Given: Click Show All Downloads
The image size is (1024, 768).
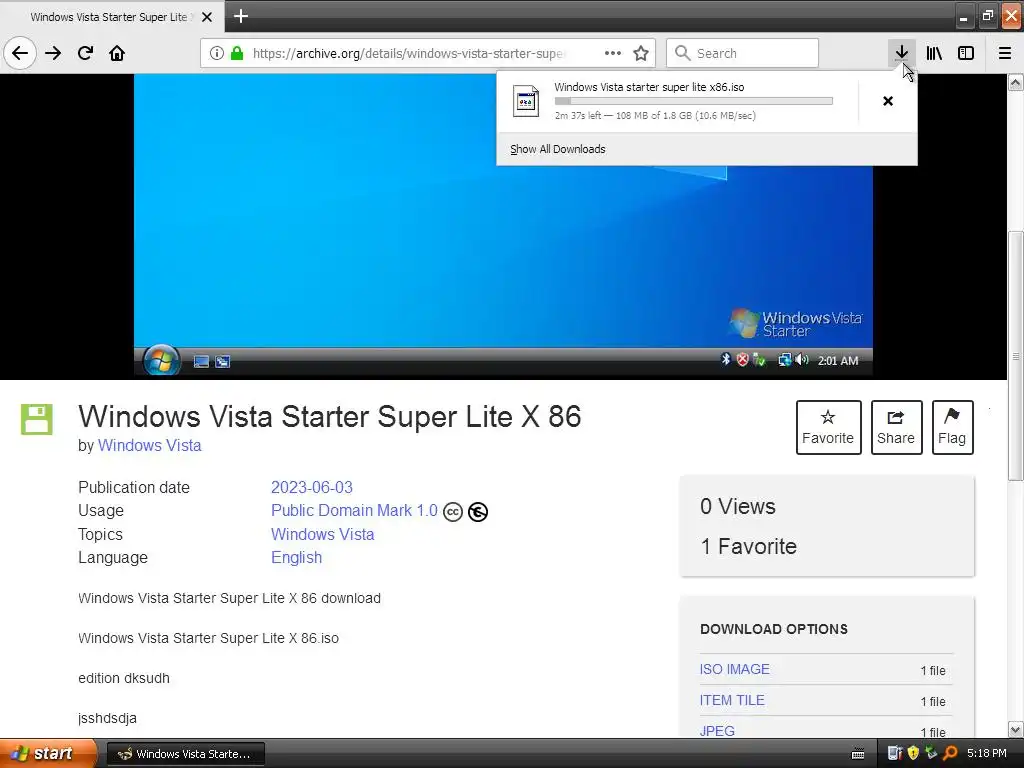Looking at the screenshot, I should [558, 149].
